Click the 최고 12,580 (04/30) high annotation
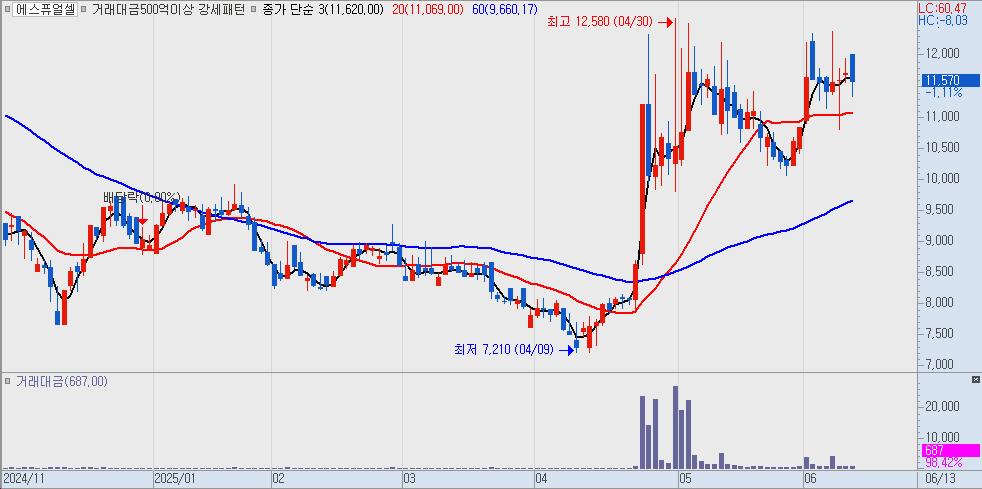Screen dimensions: 982x489 pos(600,23)
